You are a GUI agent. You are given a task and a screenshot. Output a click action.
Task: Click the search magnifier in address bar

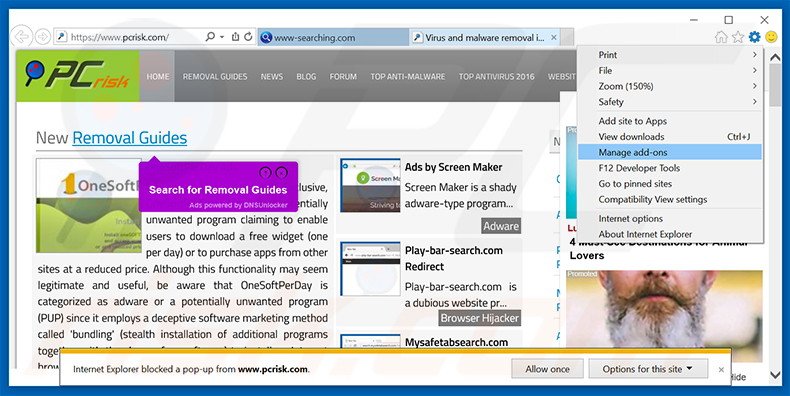coord(210,37)
